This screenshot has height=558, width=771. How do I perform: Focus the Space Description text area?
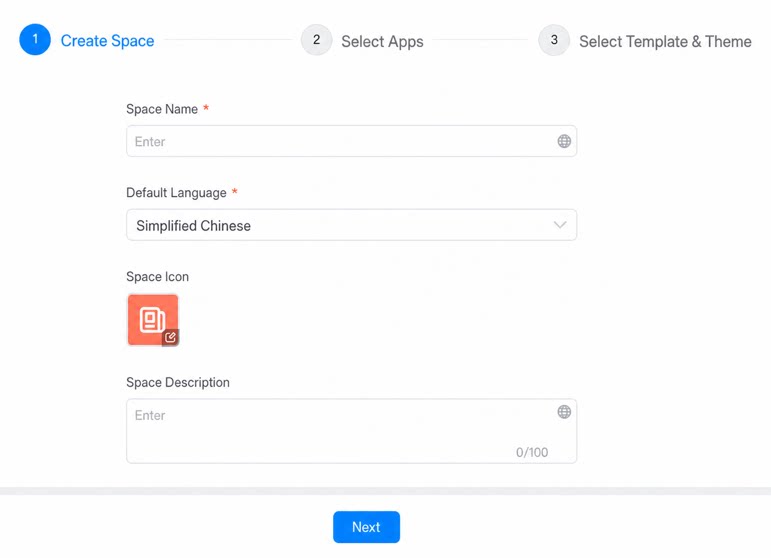tap(352, 431)
